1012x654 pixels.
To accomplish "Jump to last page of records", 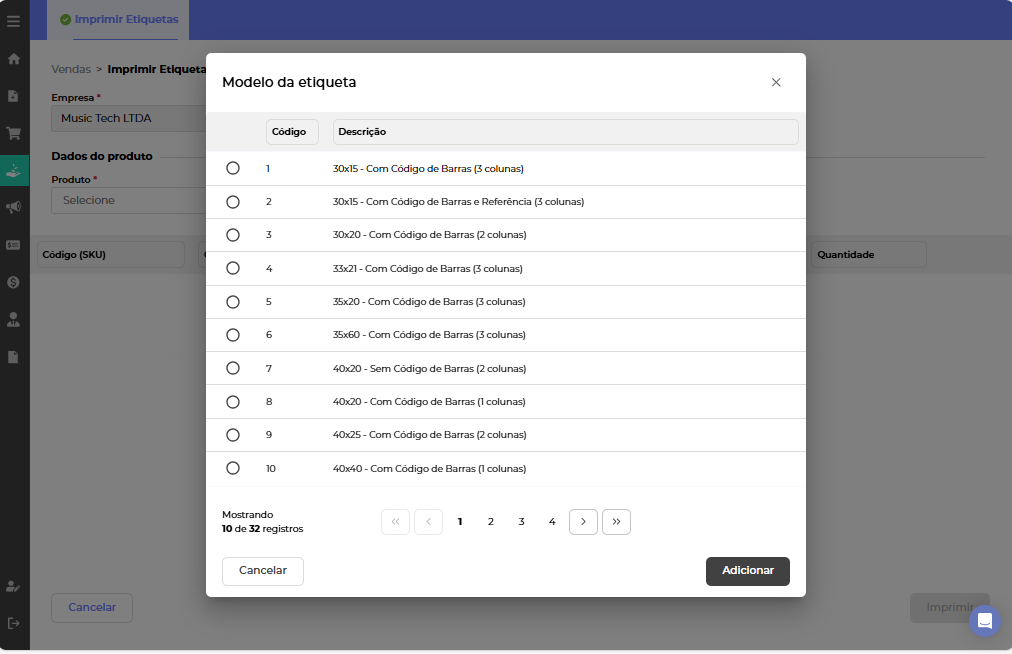I will [616, 522].
